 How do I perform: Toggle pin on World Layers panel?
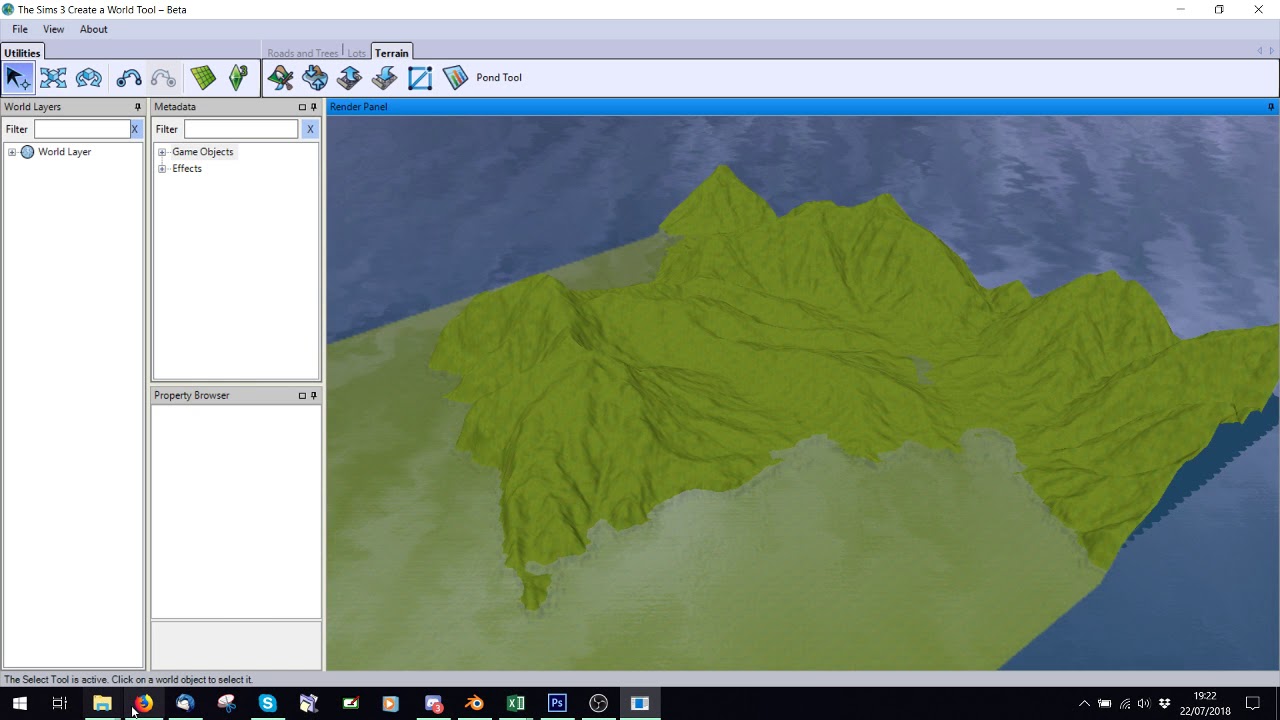[138, 107]
